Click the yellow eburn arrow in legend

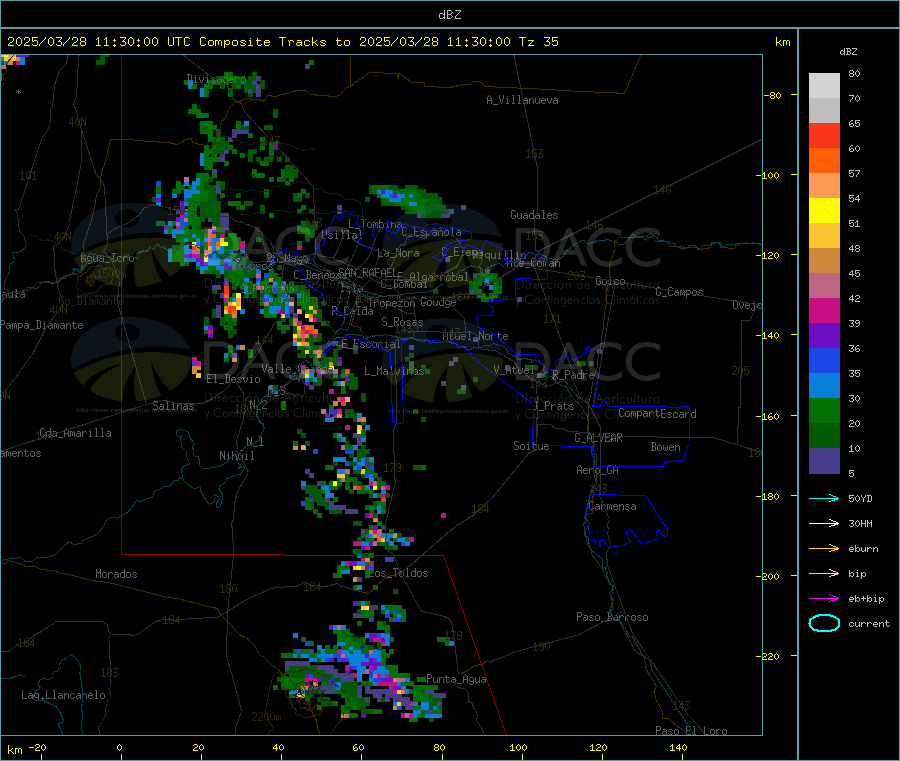824,549
